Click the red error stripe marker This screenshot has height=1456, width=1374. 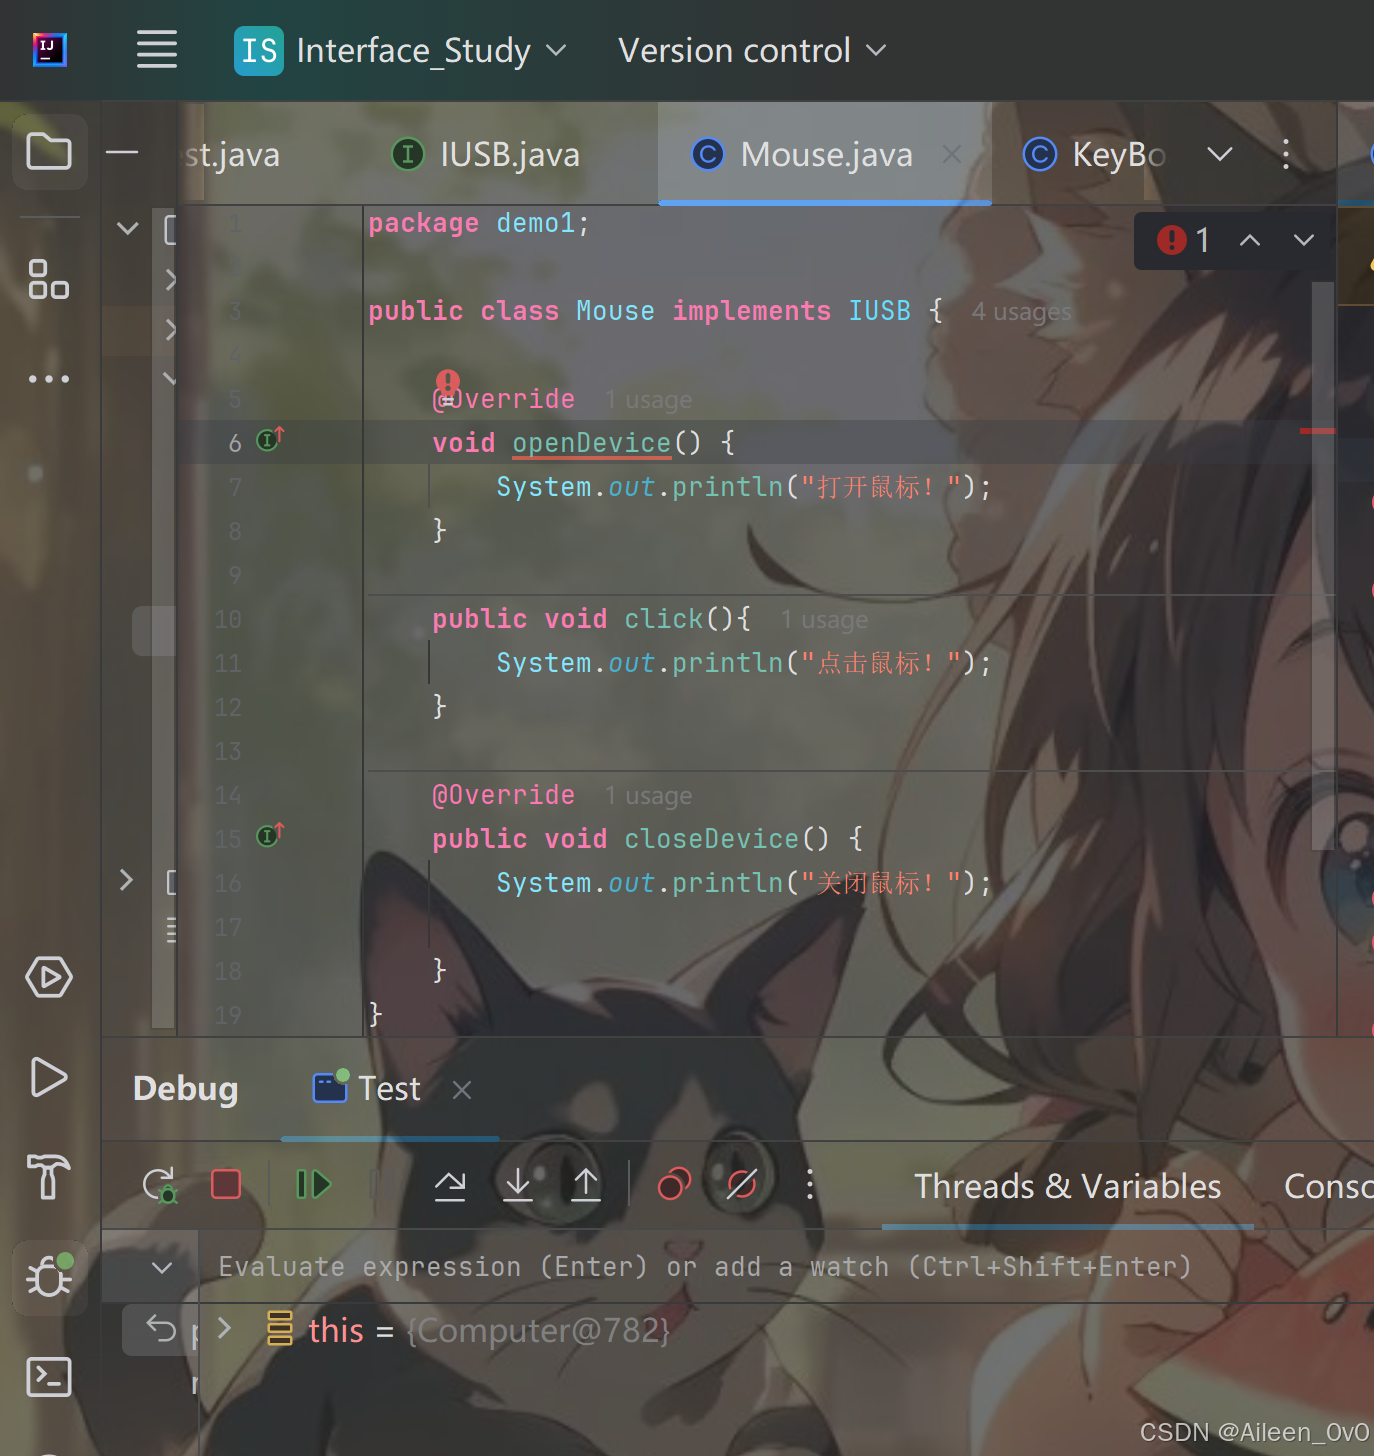coord(1317,431)
